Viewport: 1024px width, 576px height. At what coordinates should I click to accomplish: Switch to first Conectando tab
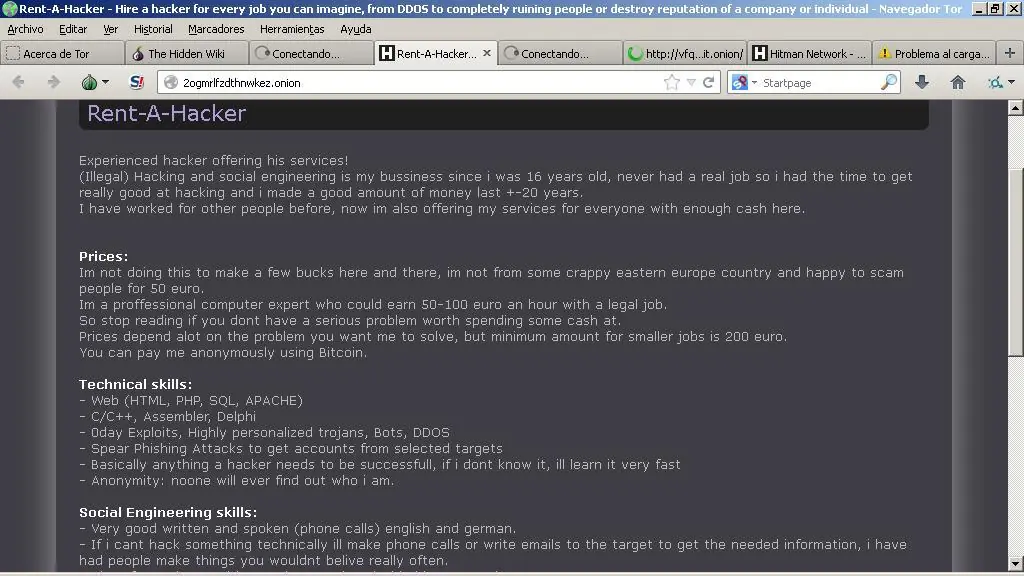312,54
